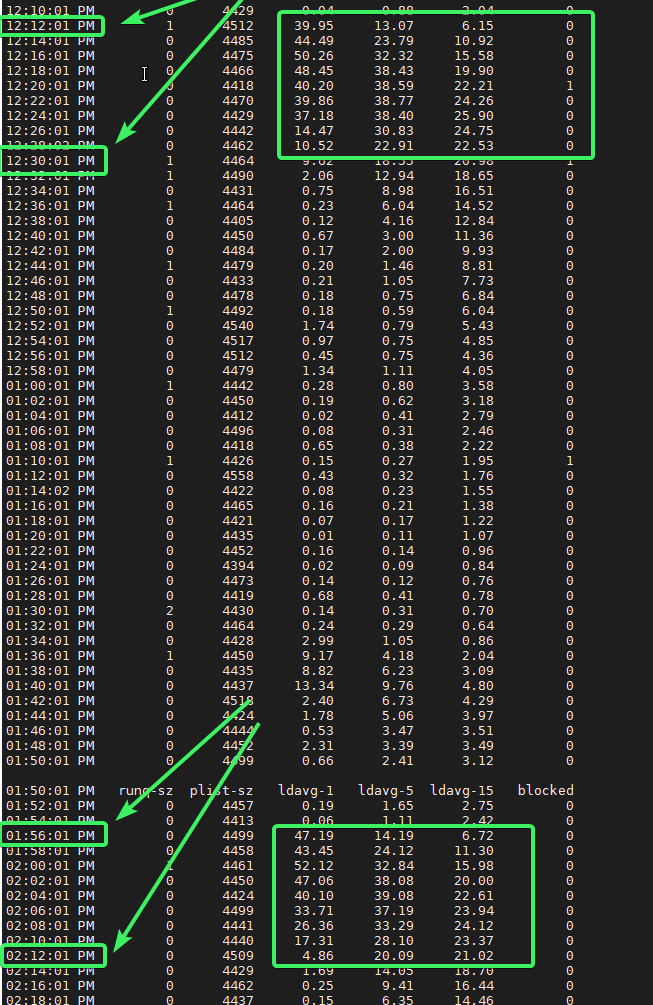Viewport: 653px width, 1005px height.
Task: Select timestamp 01:40:01 PM
Action: (x=50, y=686)
